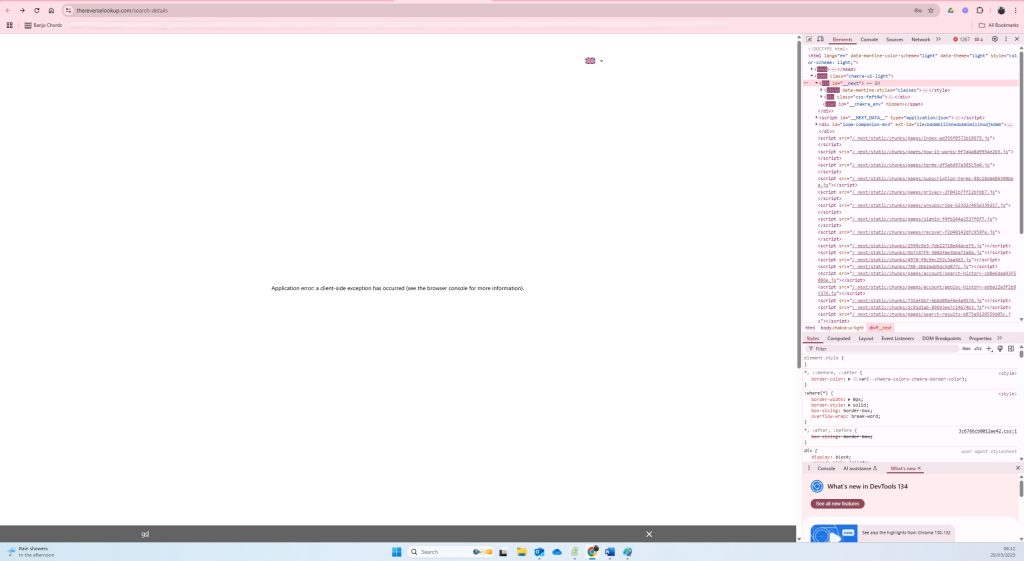The image size is (1024, 561).
Task: Switch to the Network tab
Action: 920,39
